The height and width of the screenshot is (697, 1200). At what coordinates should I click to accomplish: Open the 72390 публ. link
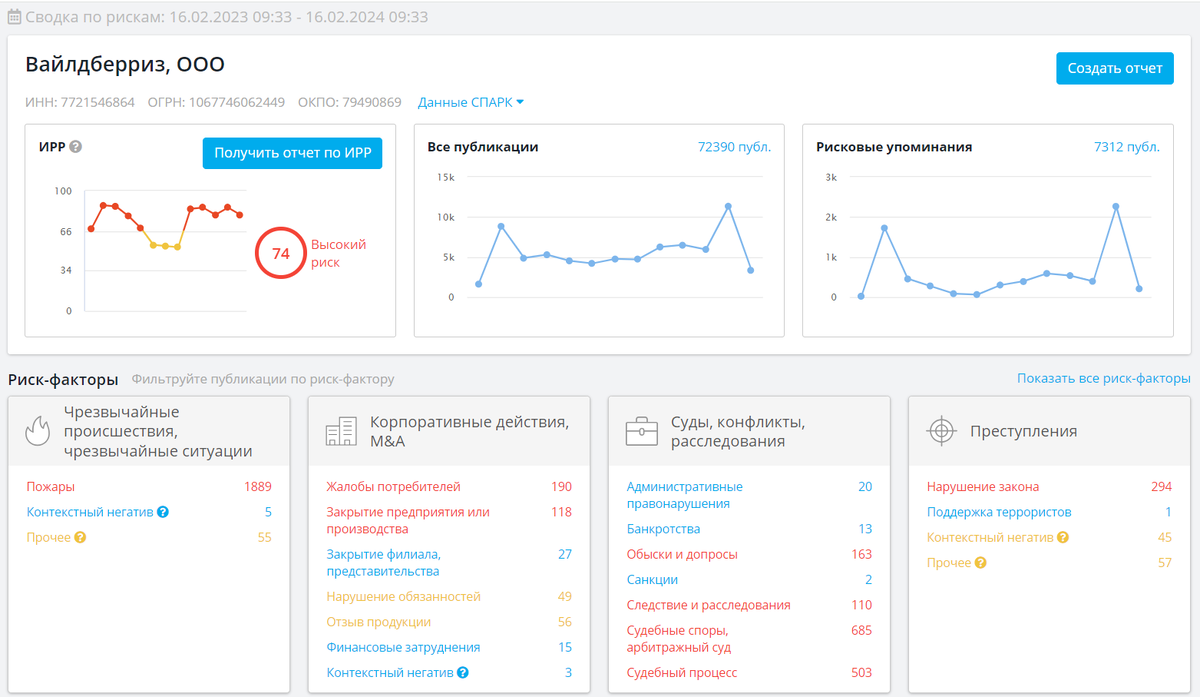click(734, 147)
